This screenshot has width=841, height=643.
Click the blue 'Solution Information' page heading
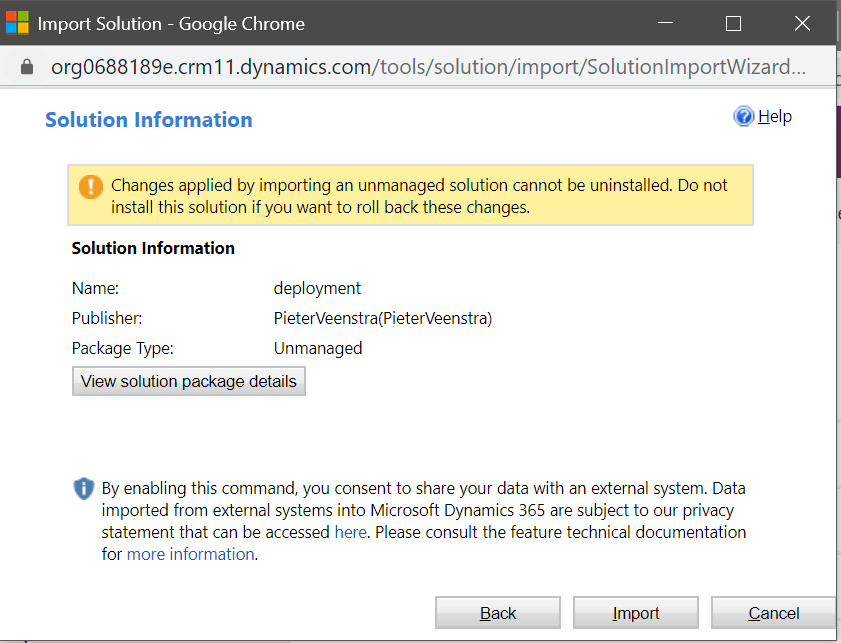[149, 120]
